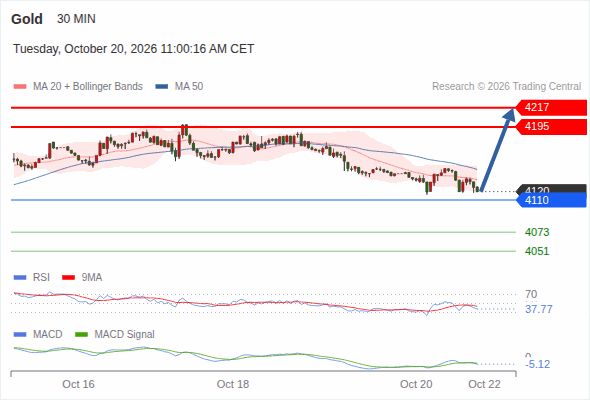
Task: Click the Gold chart title
Action: 27,19
